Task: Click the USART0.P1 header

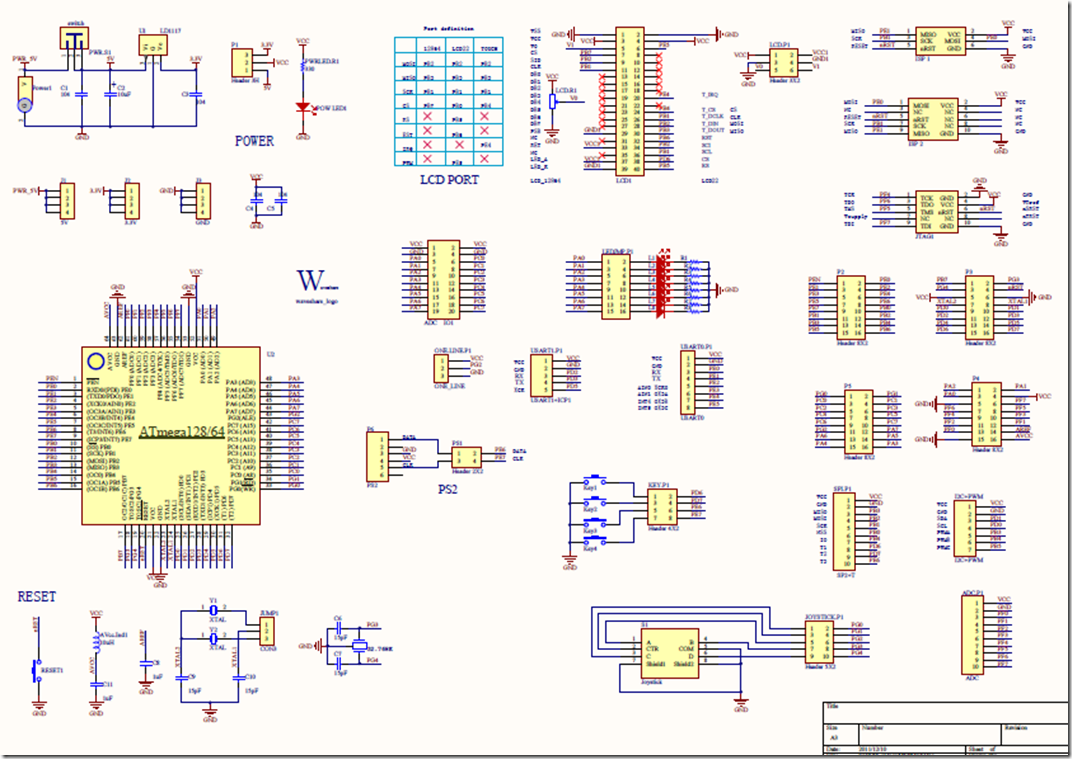Action: (688, 383)
